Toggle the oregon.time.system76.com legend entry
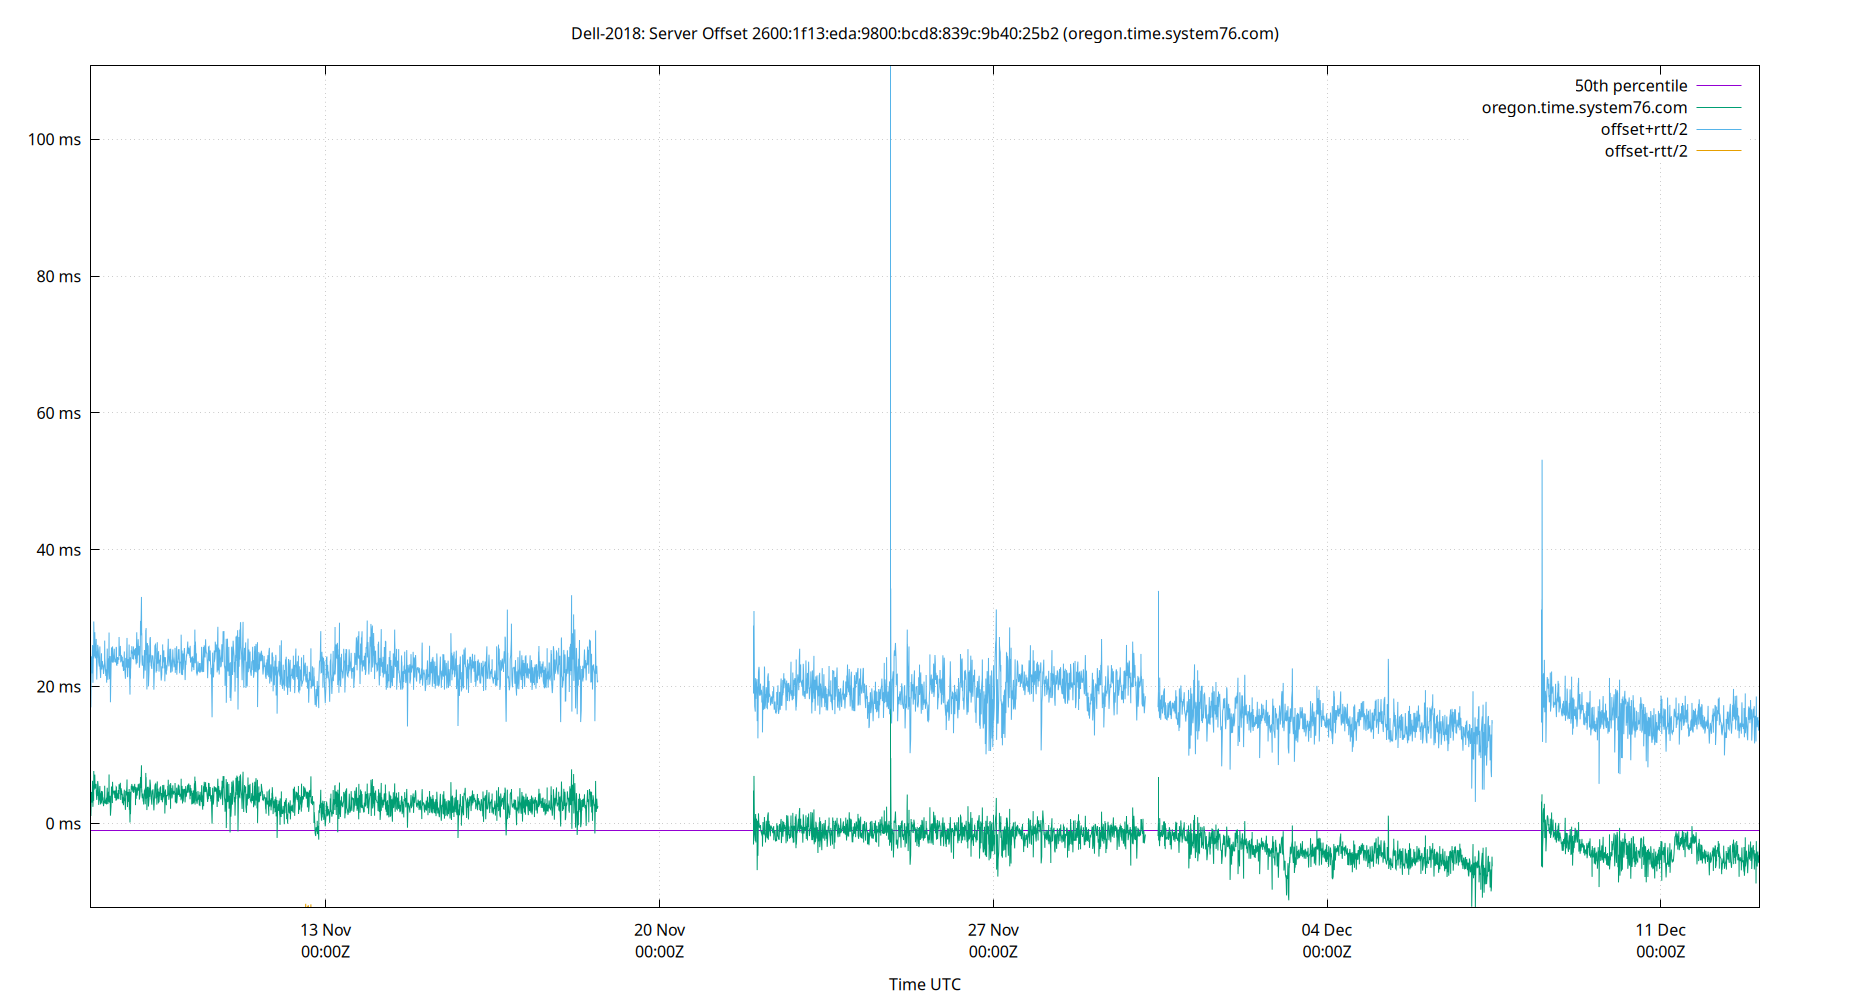This screenshot has width=1850, height=1000. pos(1585,107)
